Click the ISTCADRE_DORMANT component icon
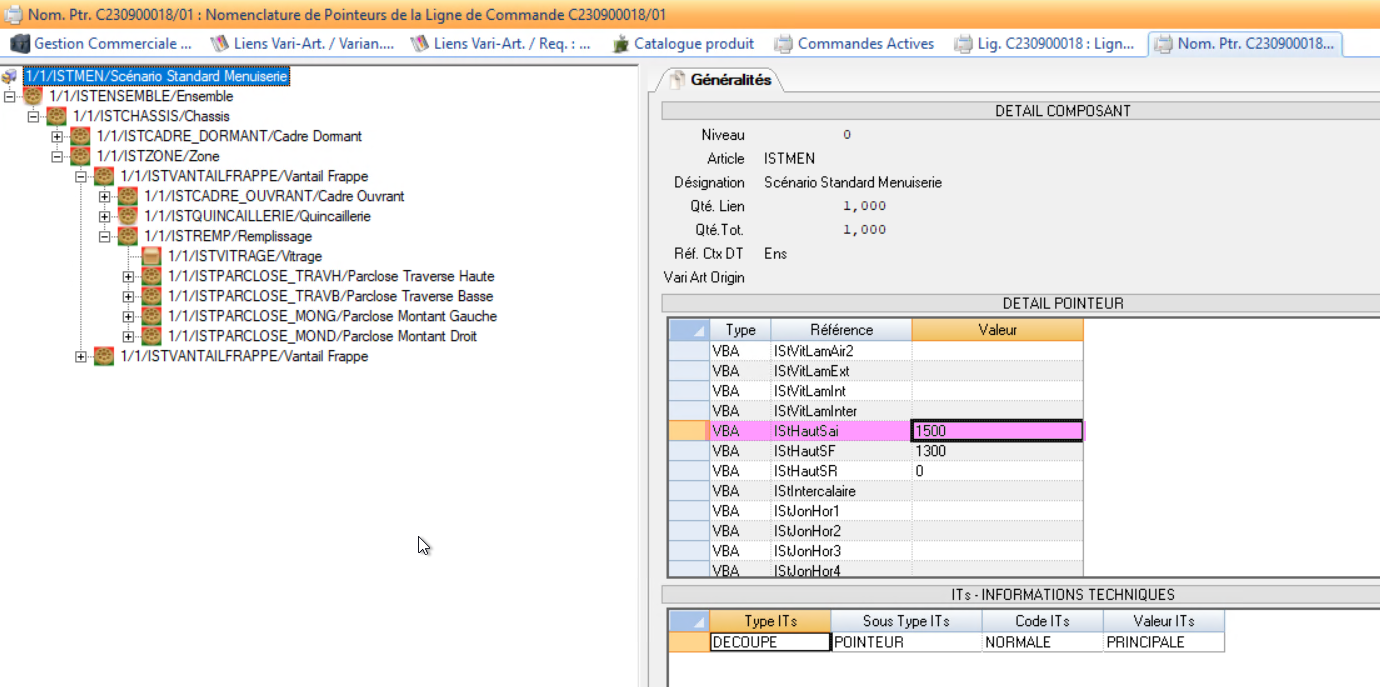Screen dimensions: 1380x687 (80, 137)
